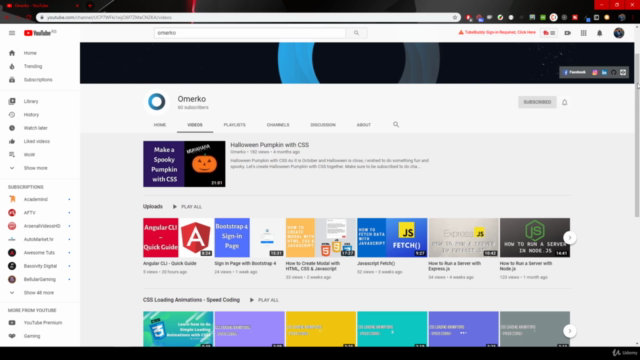The height and width of the screenshot is (360, 640).
Task: Click the SUBSCRIBED button
Action: tap(537, 102)
